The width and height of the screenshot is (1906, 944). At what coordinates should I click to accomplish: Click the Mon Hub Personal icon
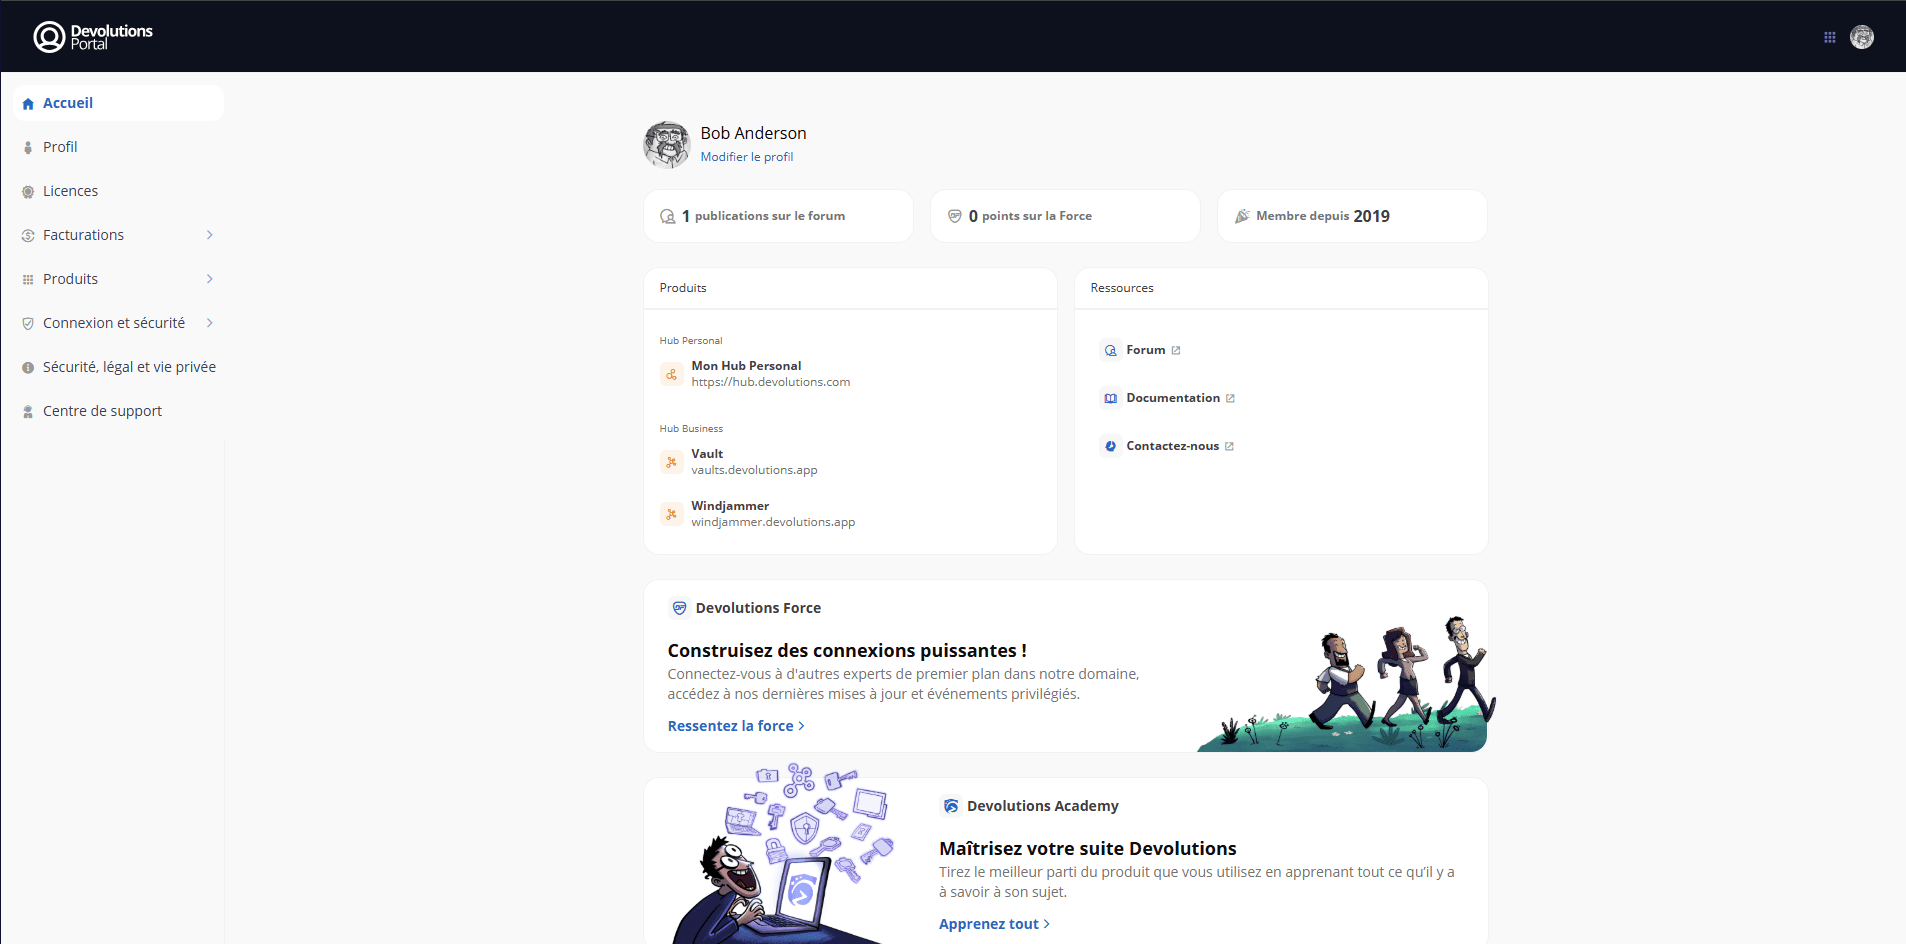click(x=671, y=374)
